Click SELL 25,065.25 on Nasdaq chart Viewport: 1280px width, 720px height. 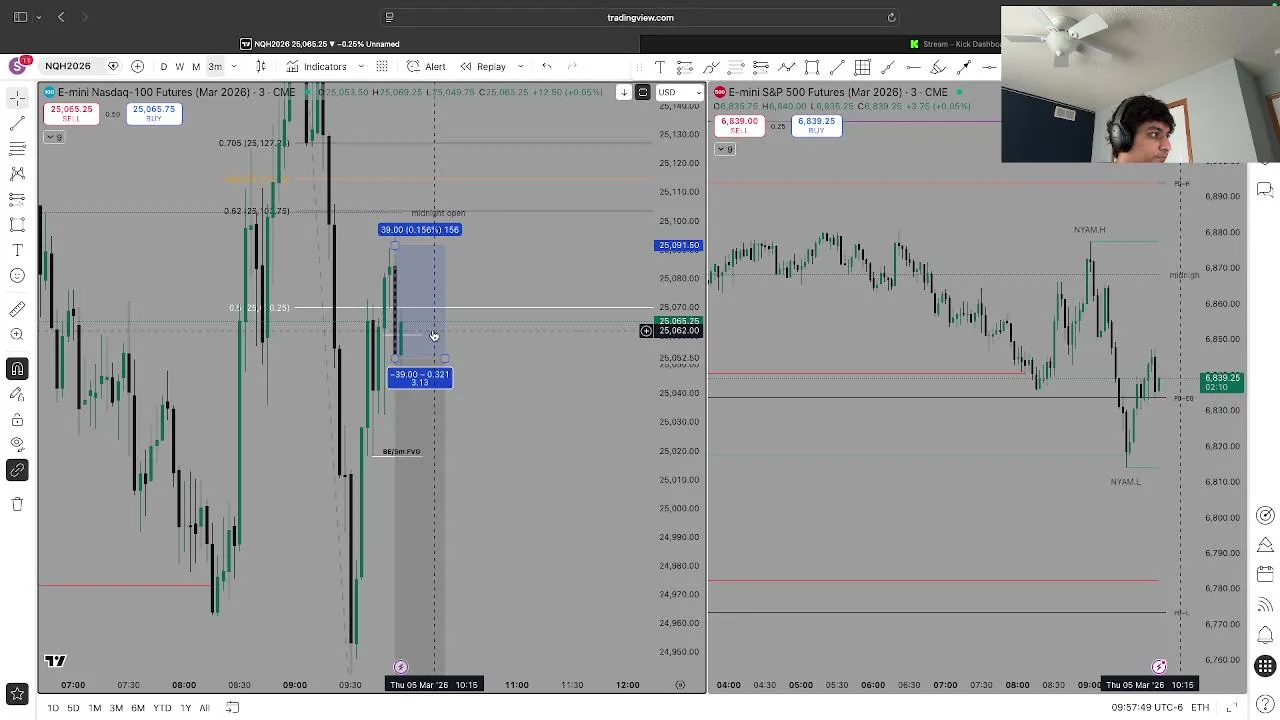click(71, 113)
